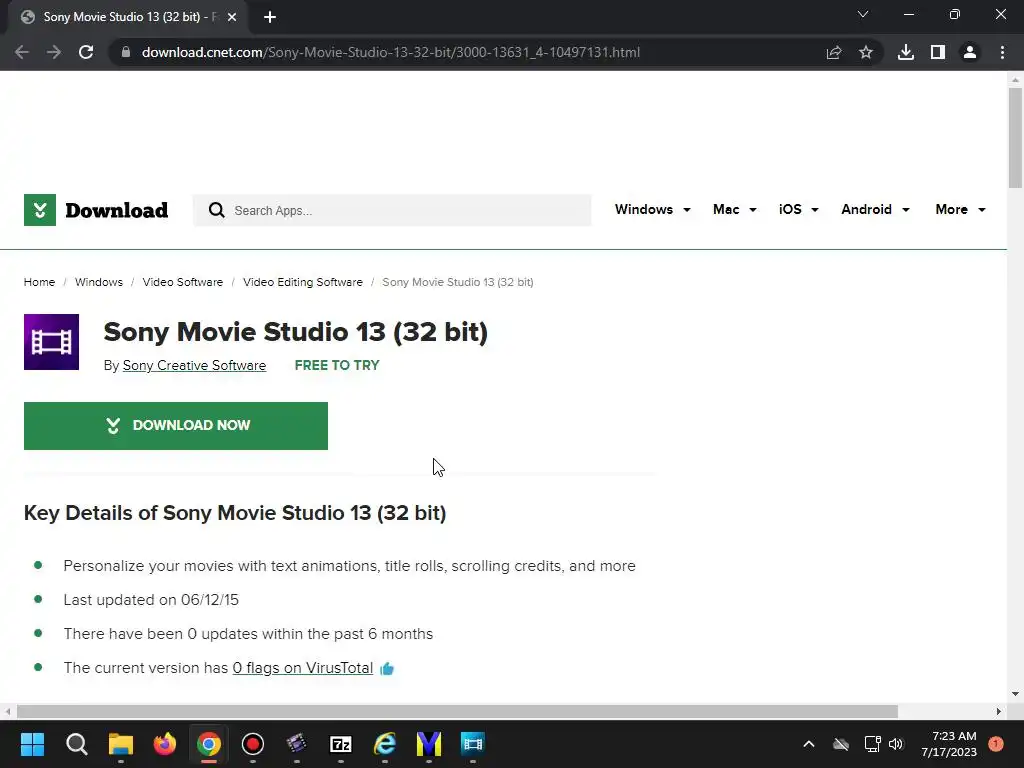The image size is (1024, 768).
Task: Select the Sony Movie Studio 13 browser tab
Action: (128, 17)
